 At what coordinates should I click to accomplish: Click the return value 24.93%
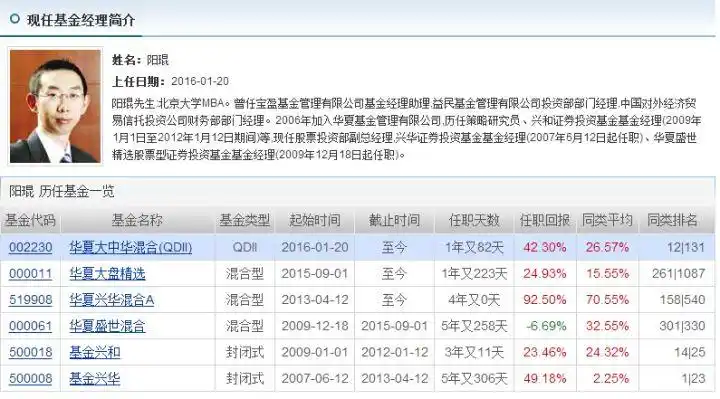(x=545, y=274)
